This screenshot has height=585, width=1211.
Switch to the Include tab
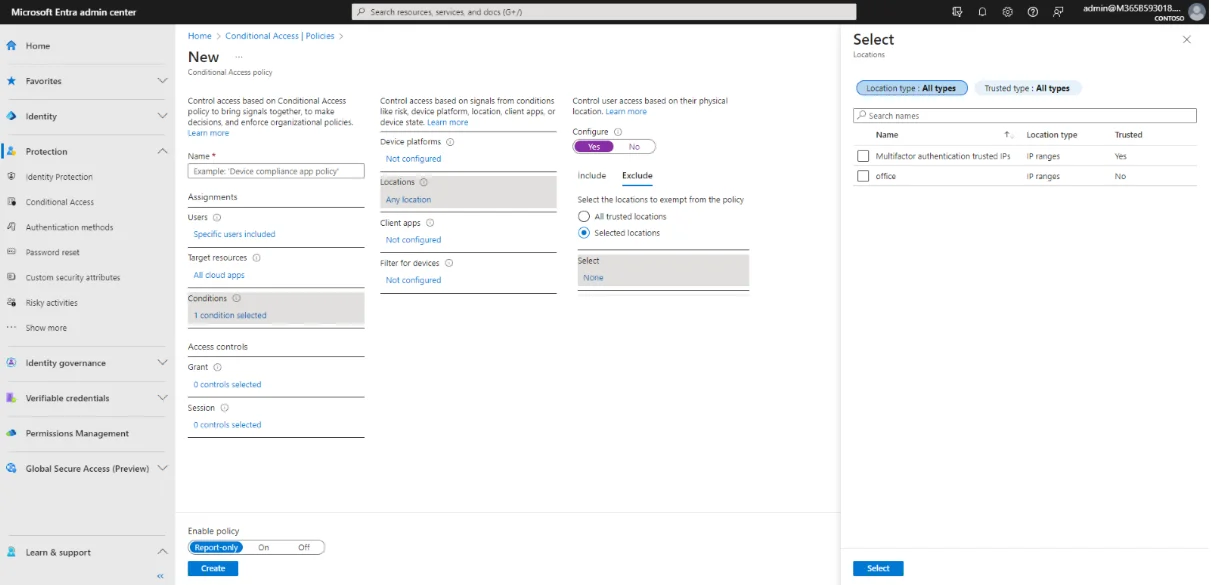(x=592, y=176)
